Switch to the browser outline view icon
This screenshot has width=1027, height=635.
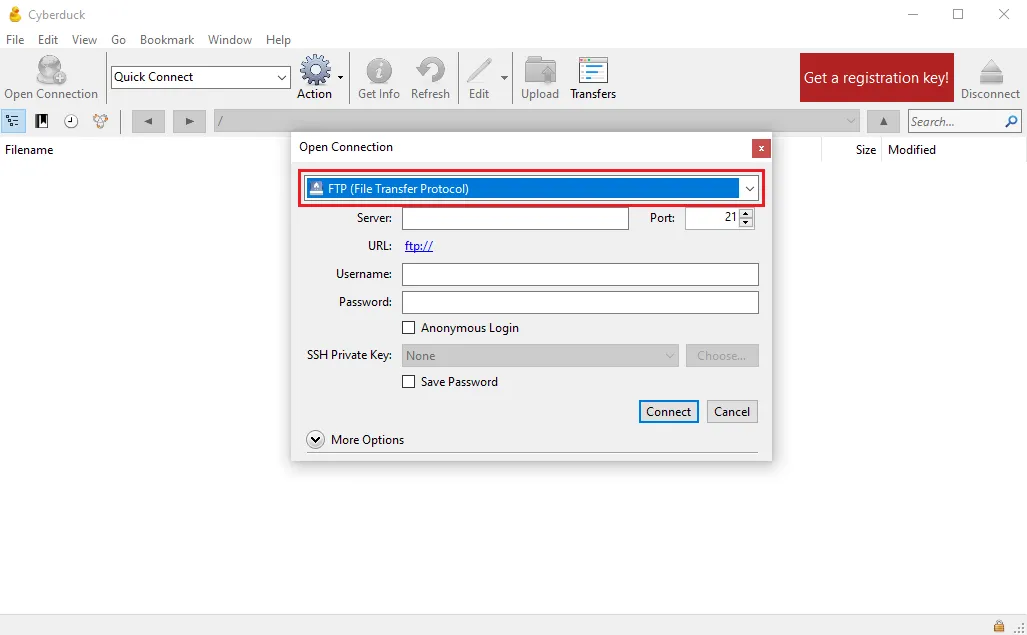pyautogui.click(x=12, y=121)
